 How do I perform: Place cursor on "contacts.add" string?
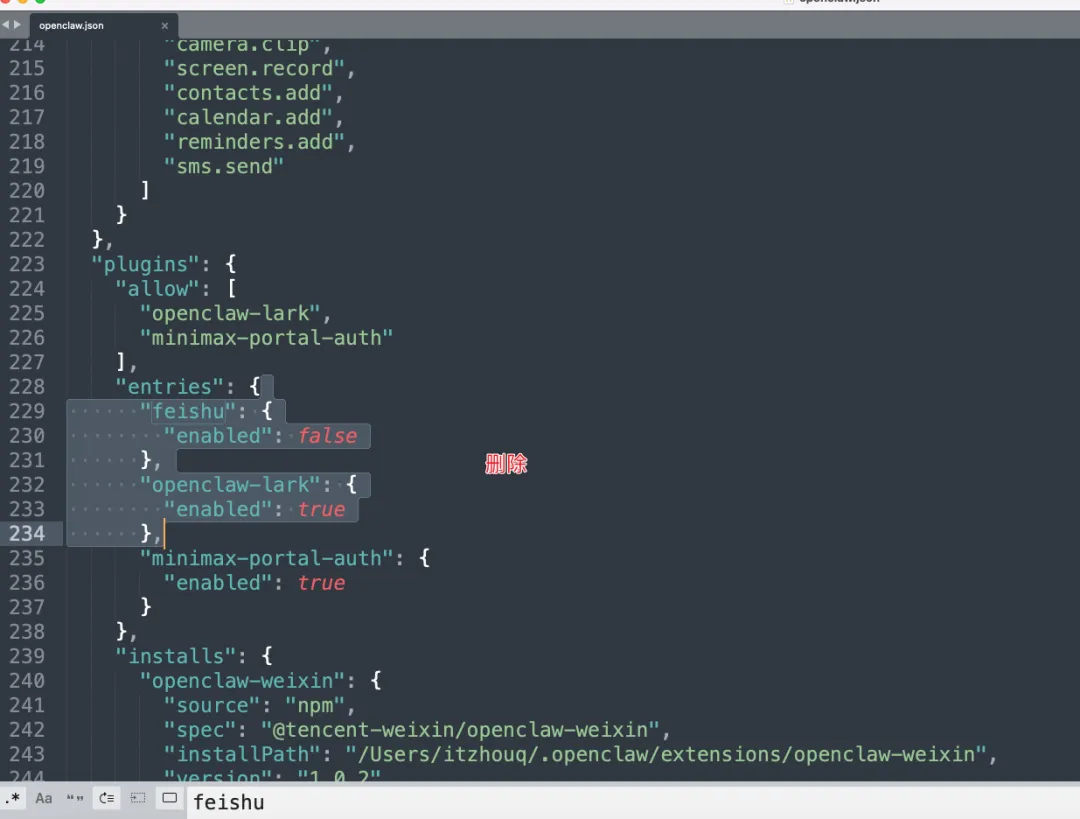click(x=247, y=93)
